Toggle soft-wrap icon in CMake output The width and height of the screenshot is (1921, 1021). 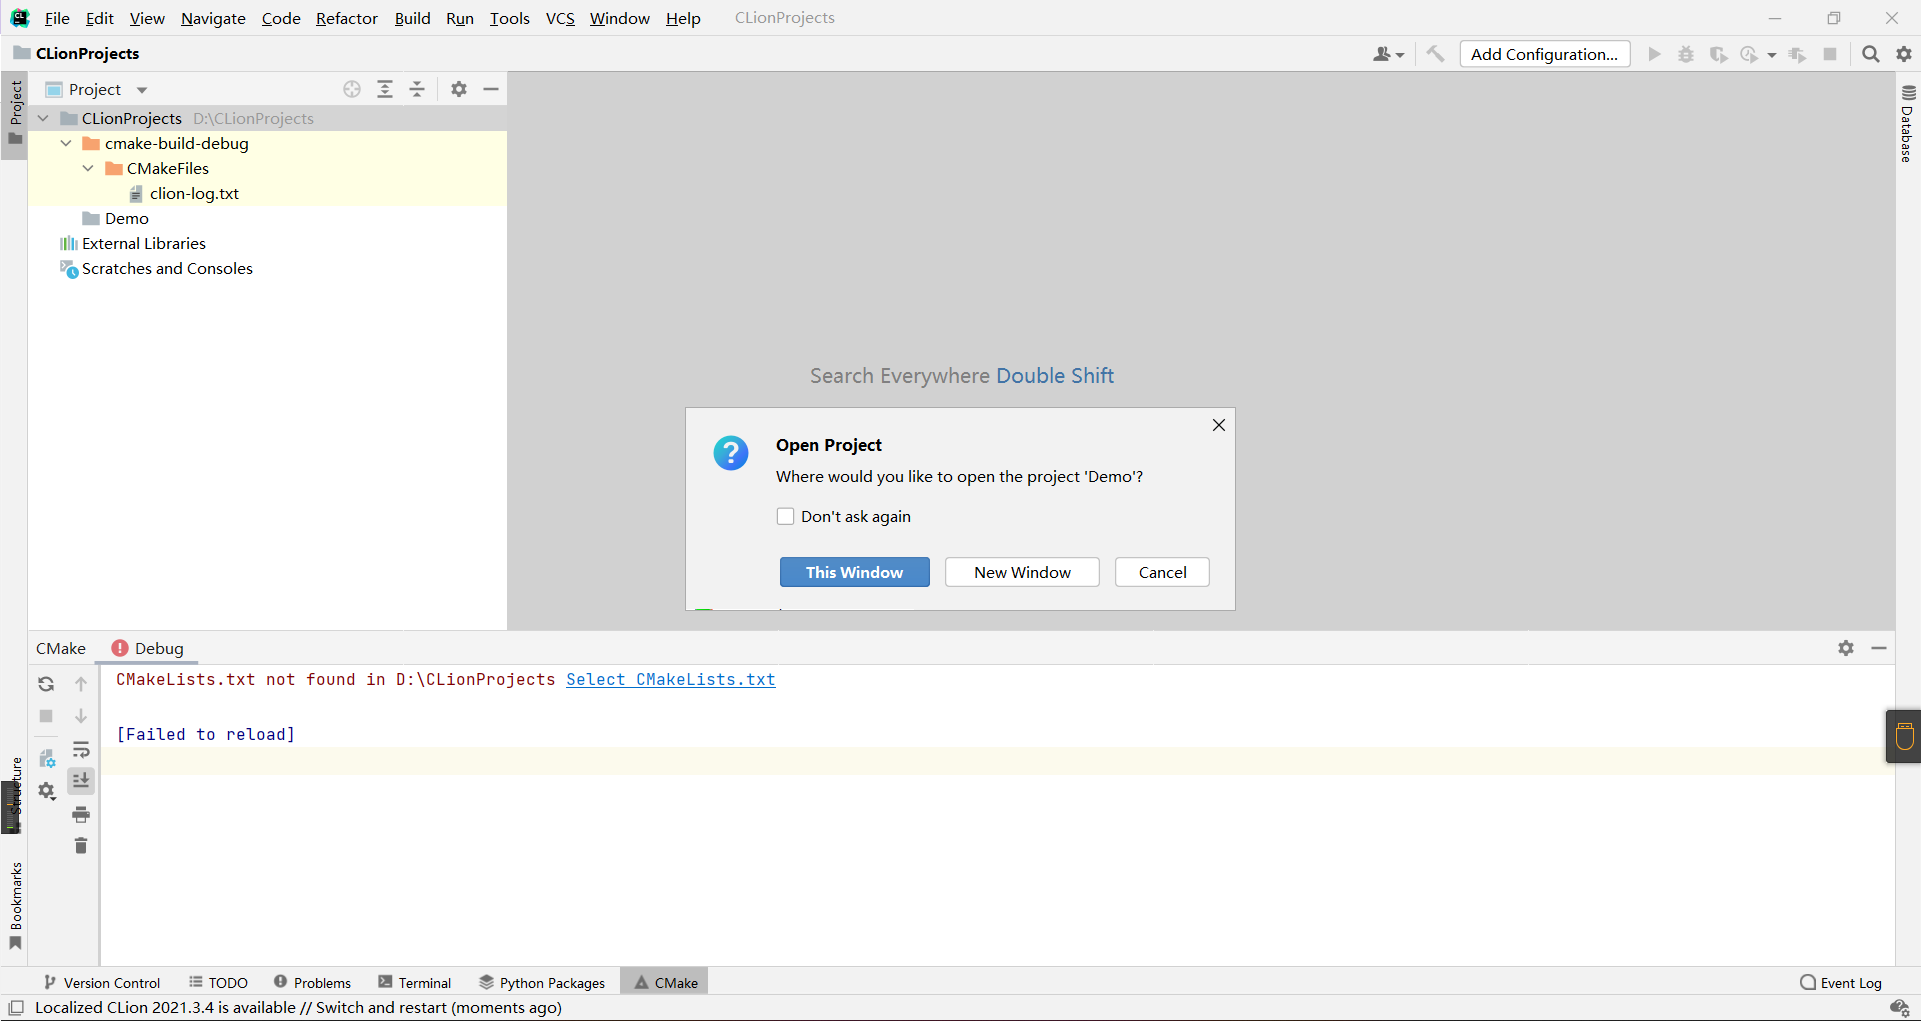click(81, 749)
